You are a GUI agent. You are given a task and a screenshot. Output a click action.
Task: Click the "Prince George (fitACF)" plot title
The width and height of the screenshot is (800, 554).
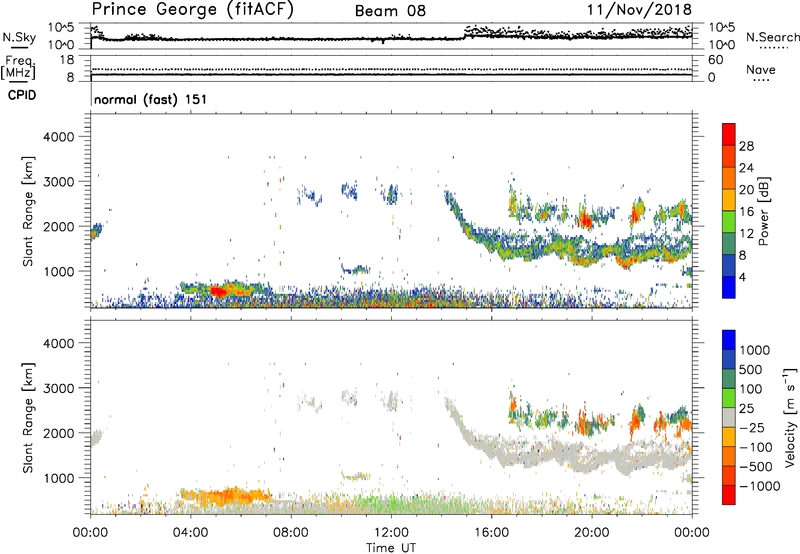point(193,10)
